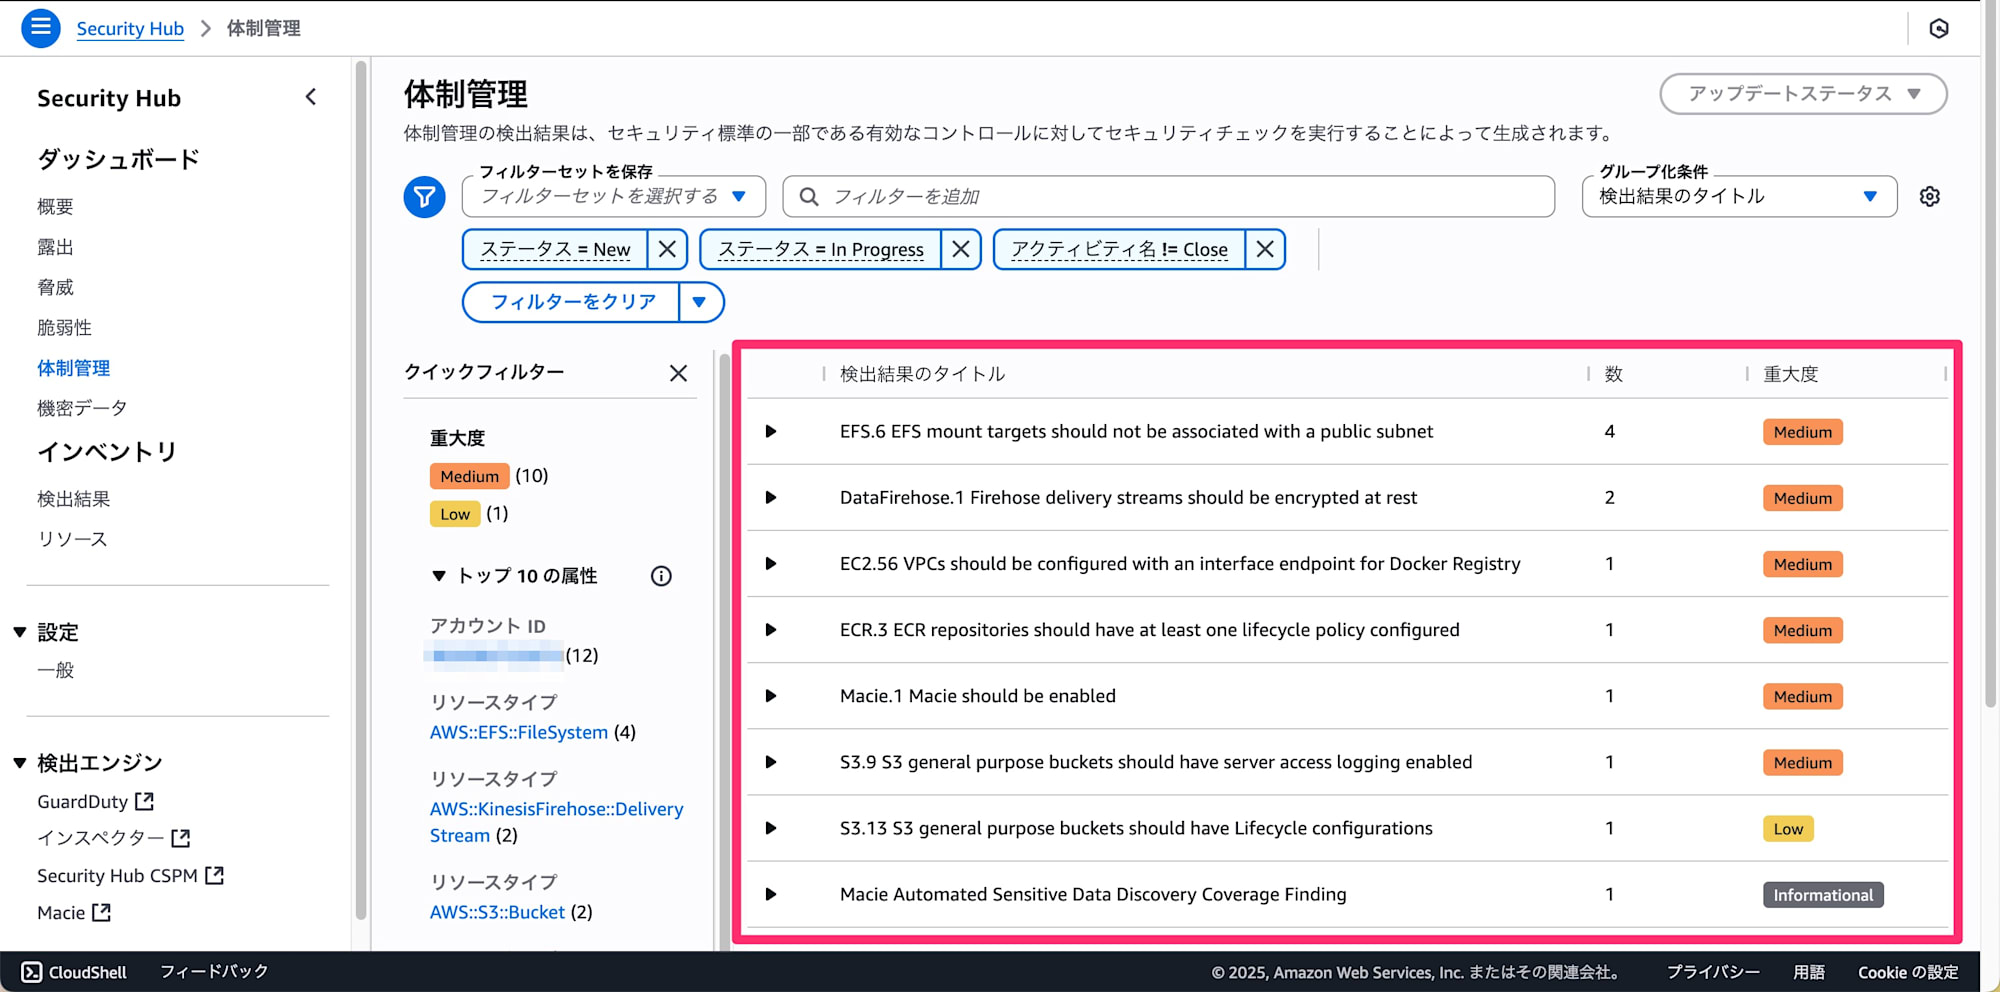Remove the アクティビティ名 != Close filter

tap(1265, 249)
